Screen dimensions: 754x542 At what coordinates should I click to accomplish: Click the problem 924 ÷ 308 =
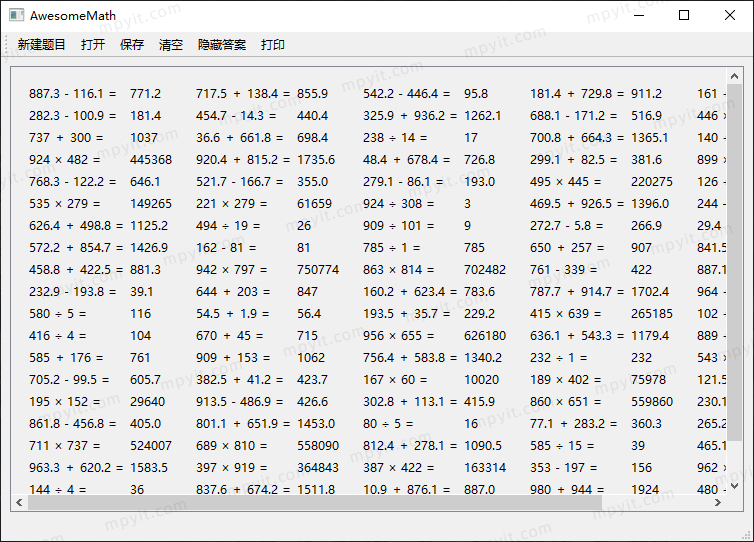click(x=399, y=204)
